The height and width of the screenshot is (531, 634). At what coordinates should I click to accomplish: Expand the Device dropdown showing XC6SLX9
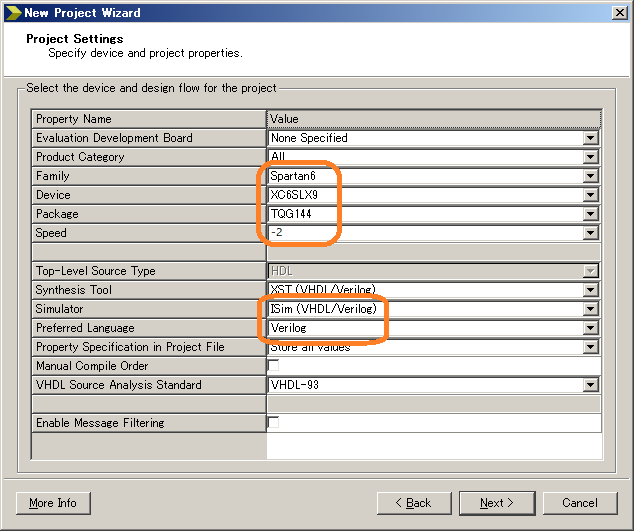(x=590, y=195)
